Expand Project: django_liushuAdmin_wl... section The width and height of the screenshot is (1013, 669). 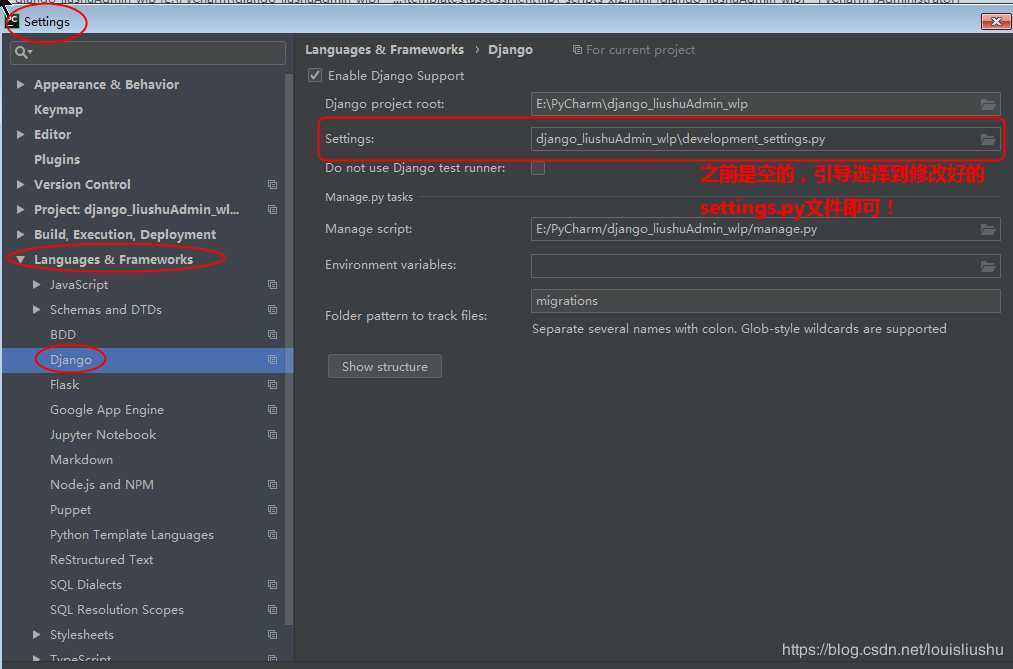[20, 210]
